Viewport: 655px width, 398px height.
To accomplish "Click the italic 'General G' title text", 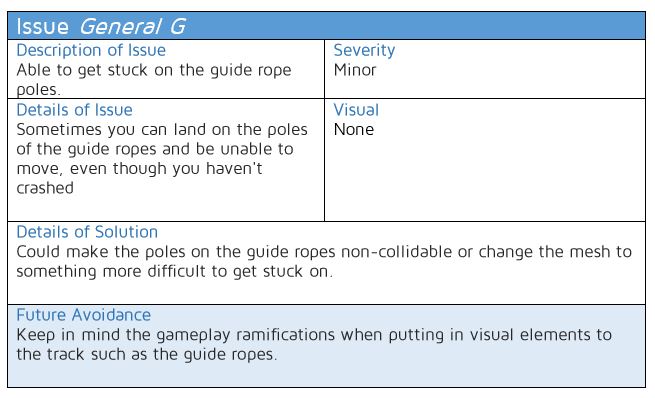I will point(133,27).
